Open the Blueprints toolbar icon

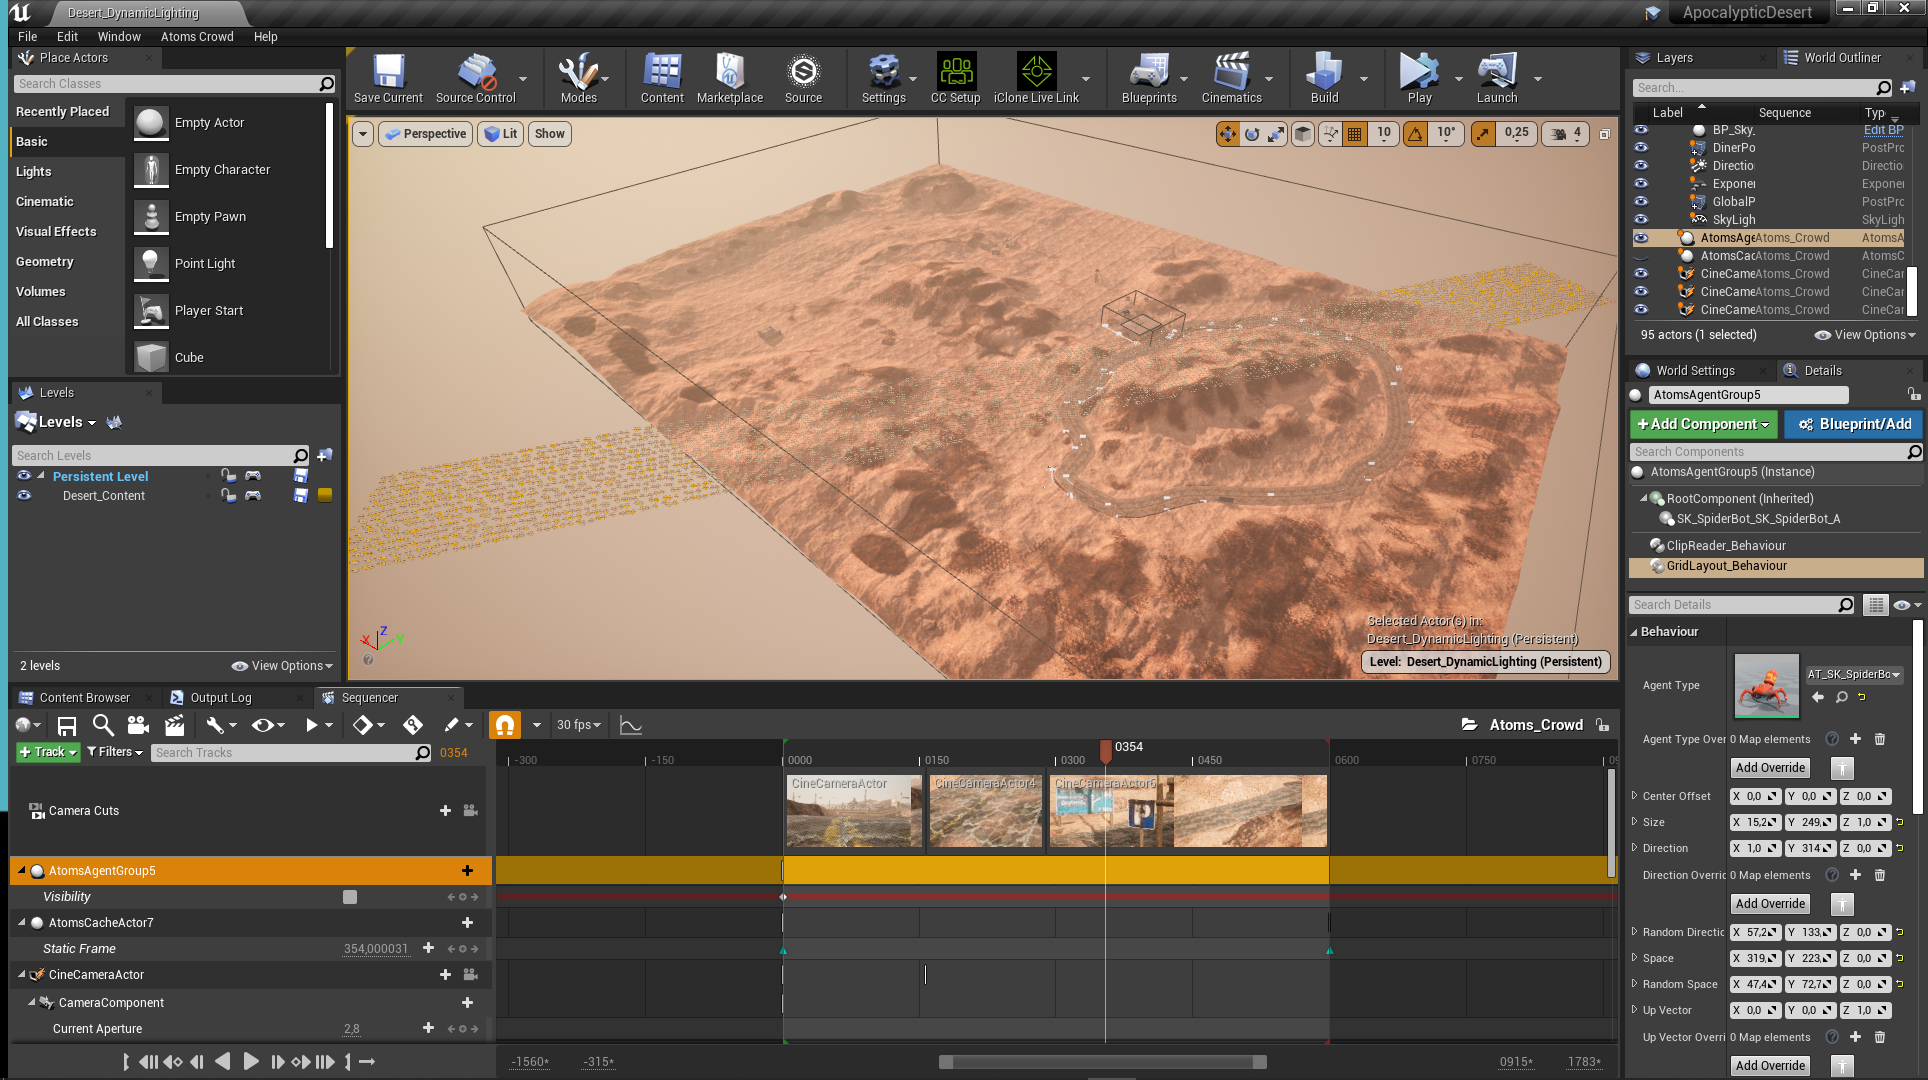(x=1149, y=78)
